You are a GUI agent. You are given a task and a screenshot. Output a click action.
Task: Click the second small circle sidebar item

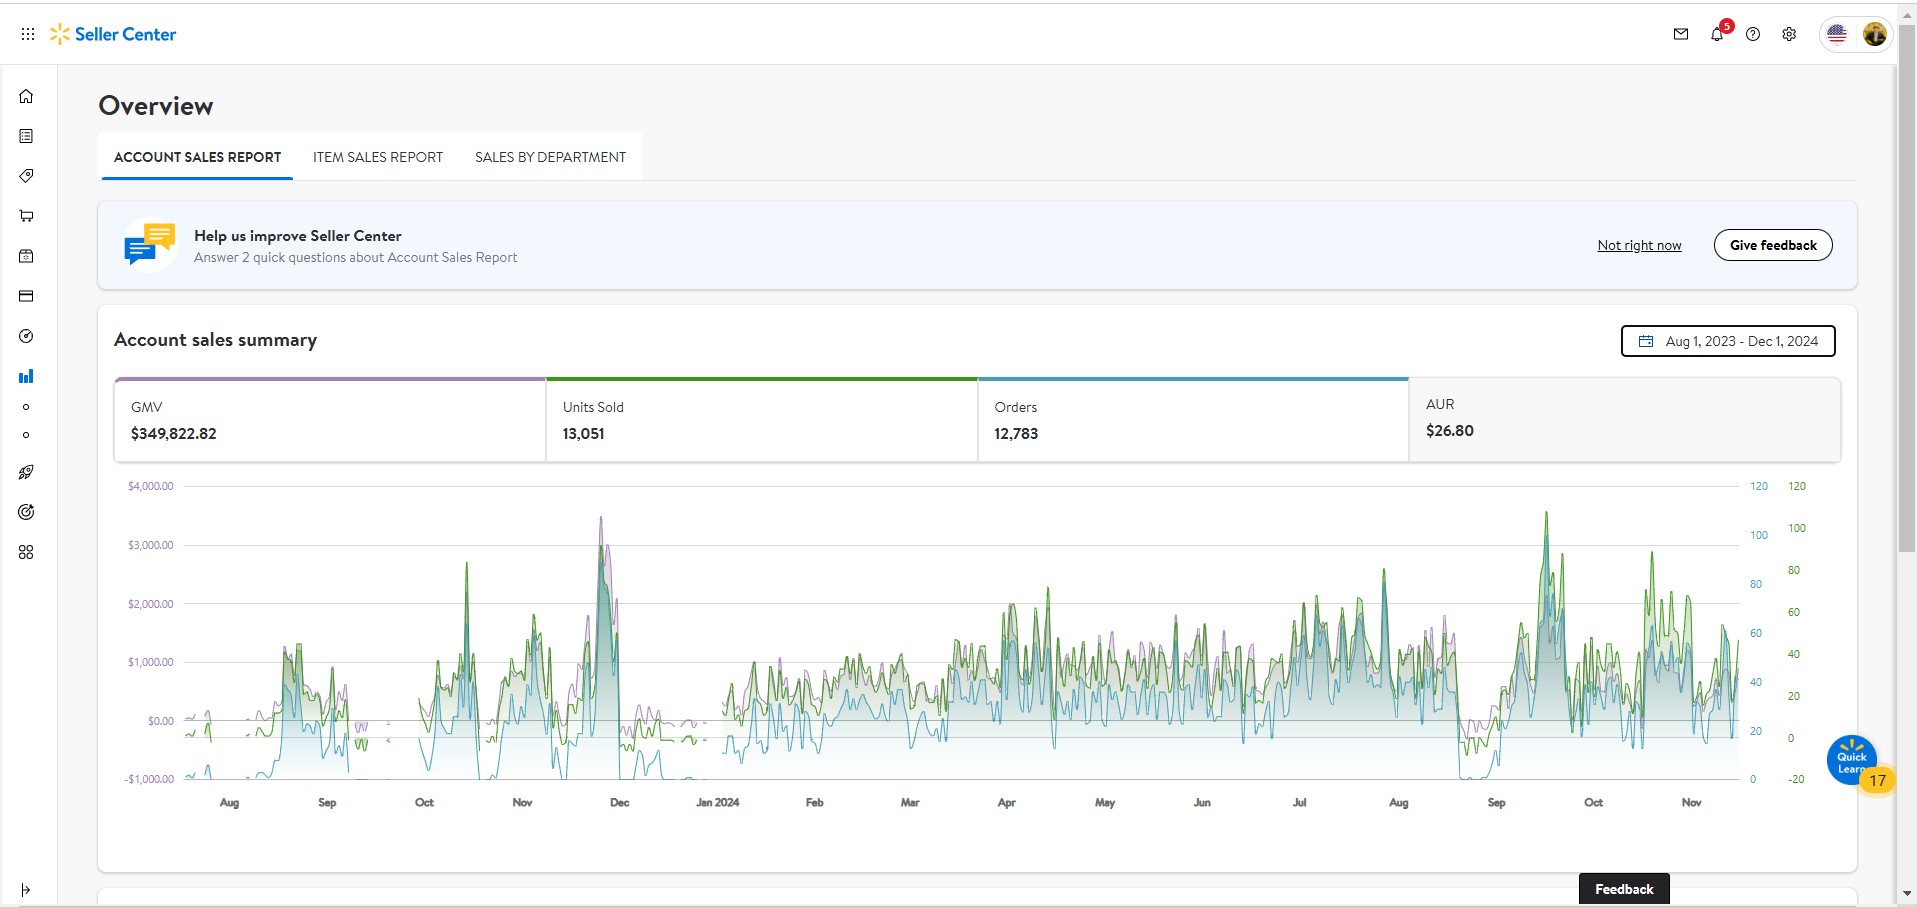(26, 435)
